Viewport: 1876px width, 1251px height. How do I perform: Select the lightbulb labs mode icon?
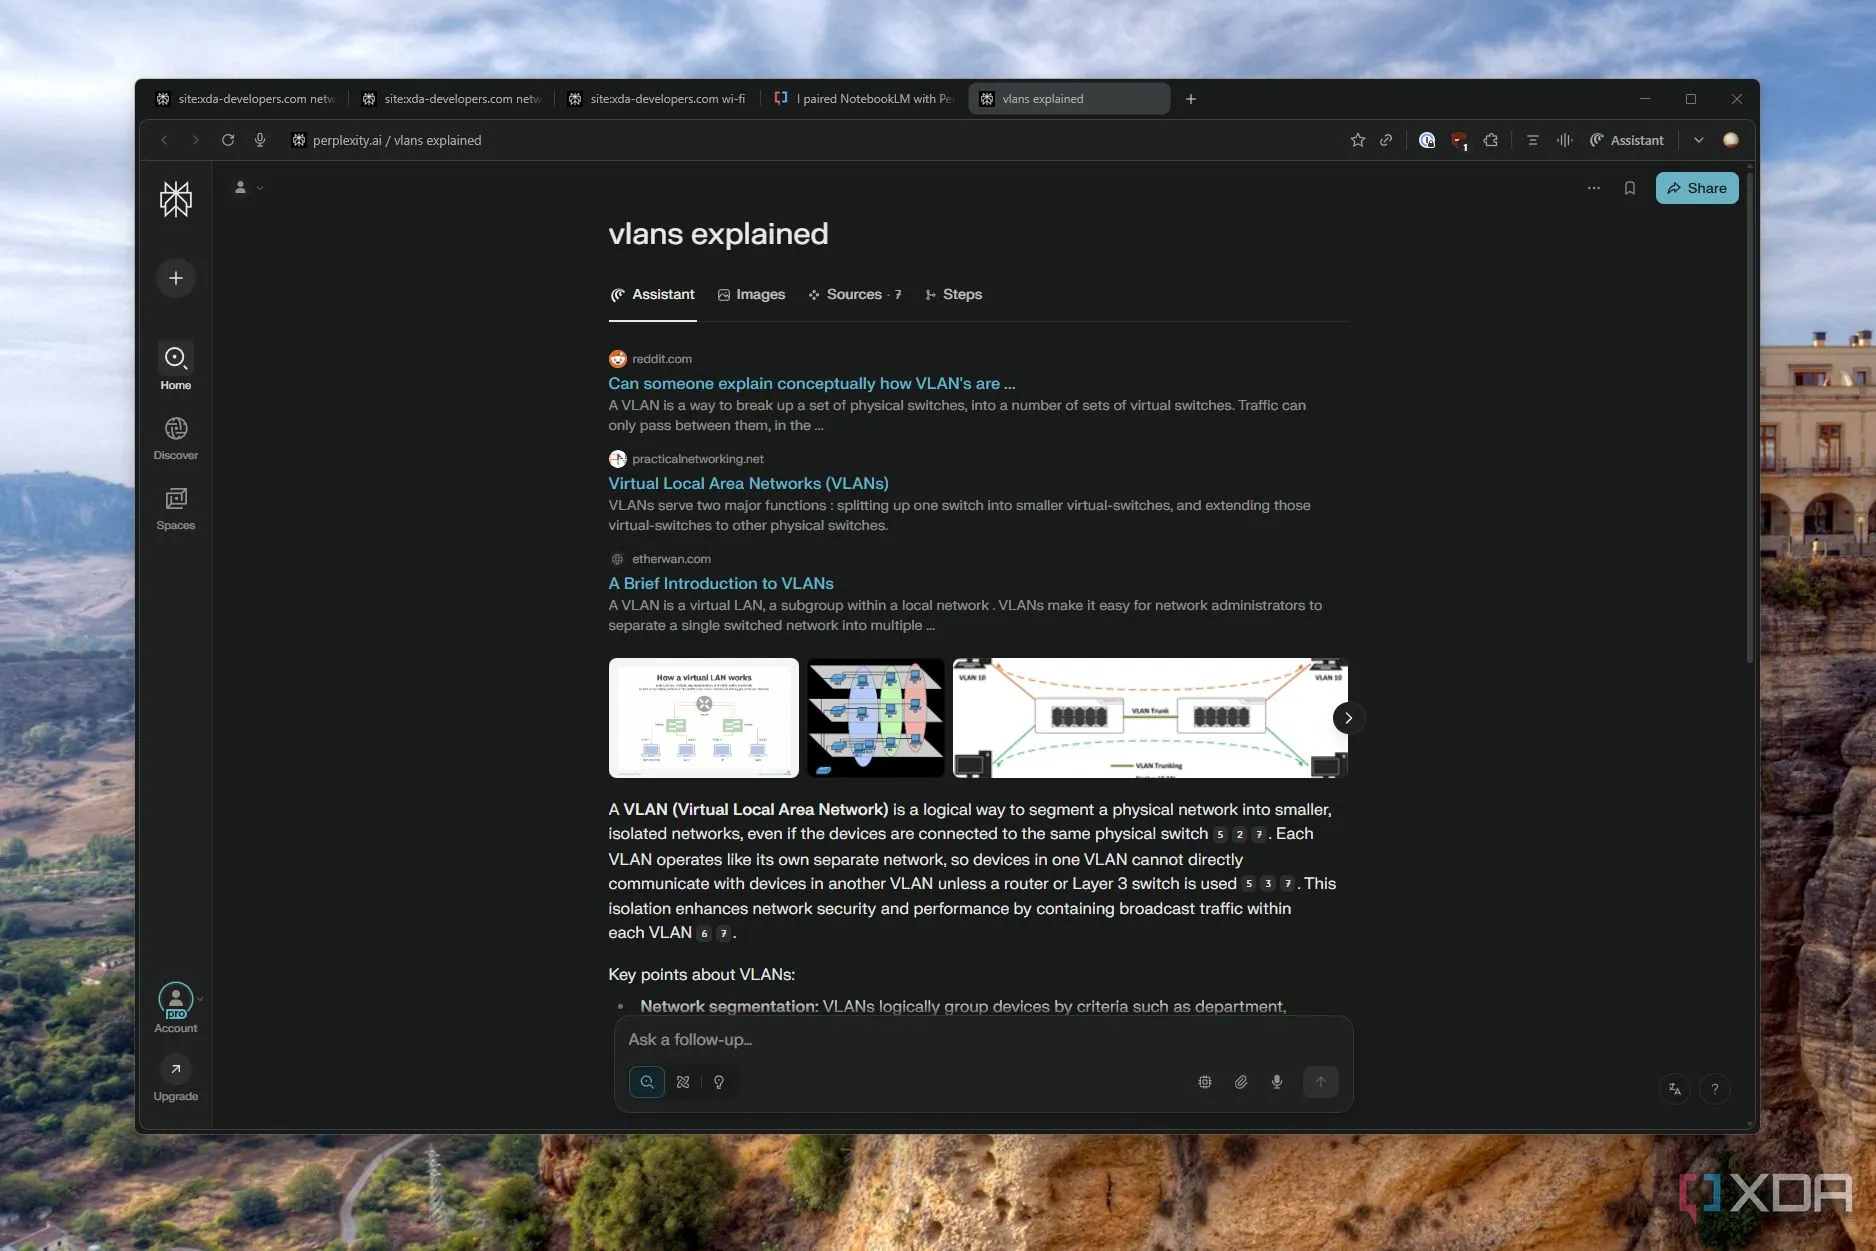click(719, 1082)
